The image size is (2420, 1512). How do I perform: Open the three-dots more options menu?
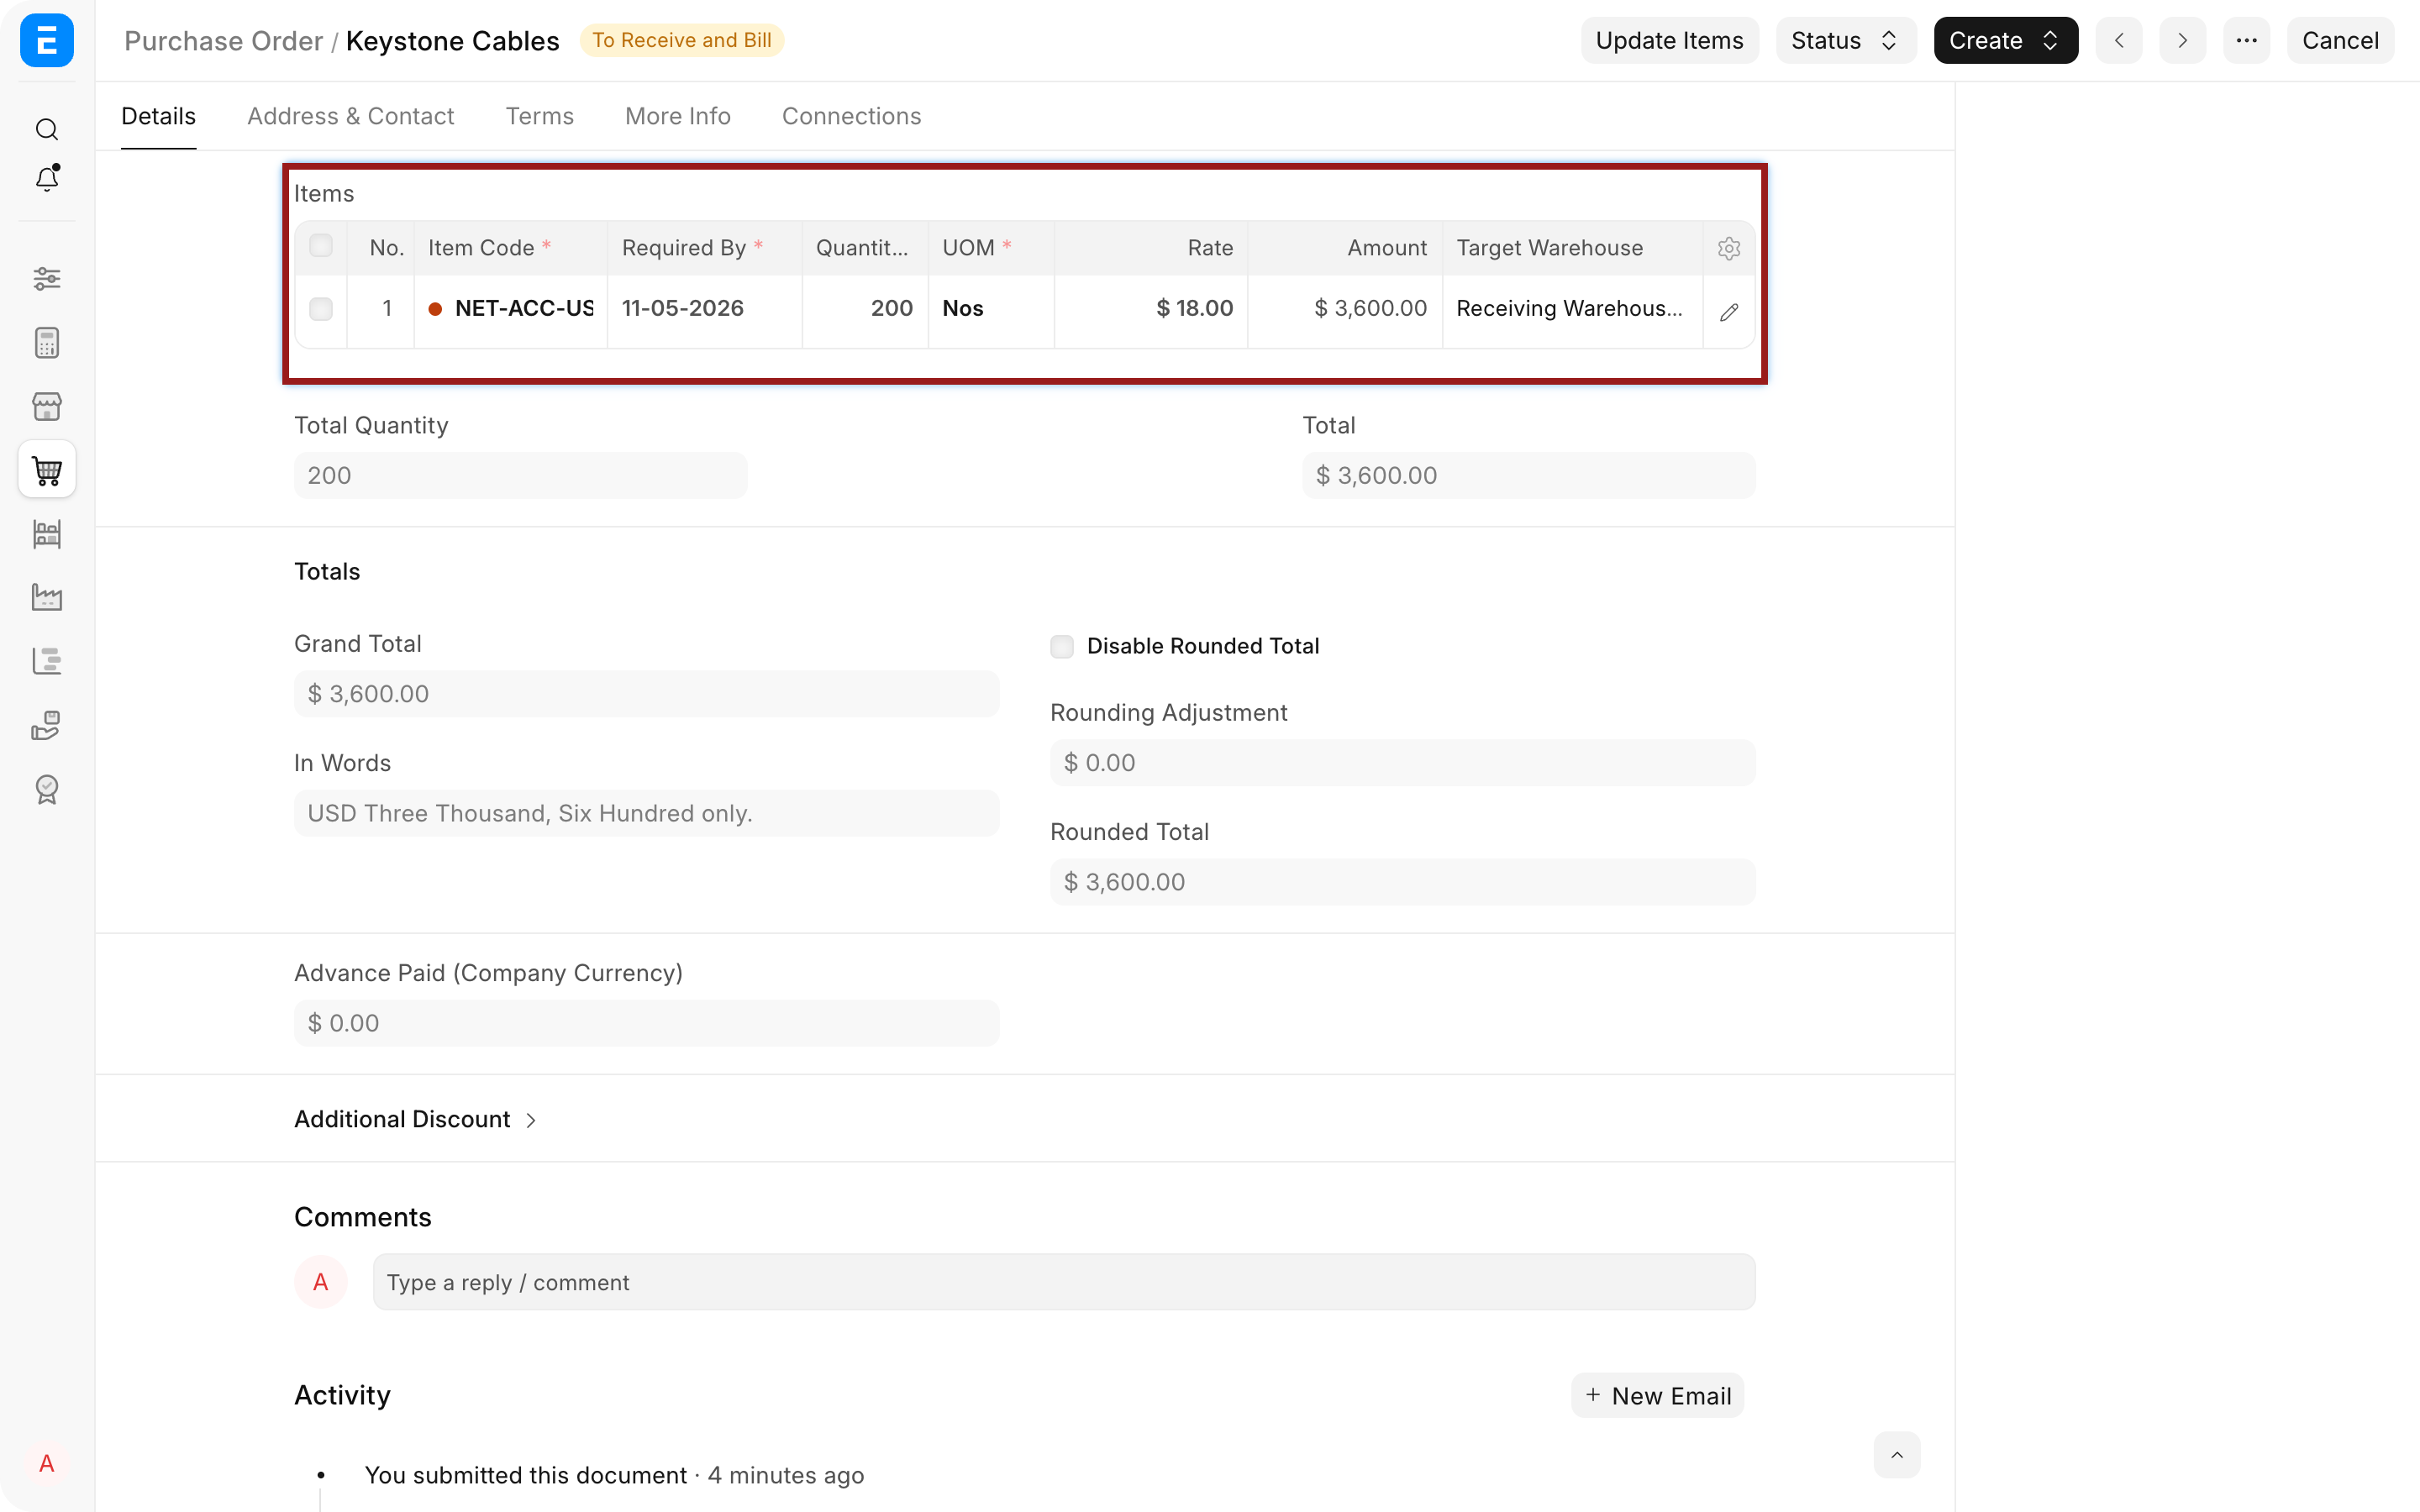click(2246, 40)
